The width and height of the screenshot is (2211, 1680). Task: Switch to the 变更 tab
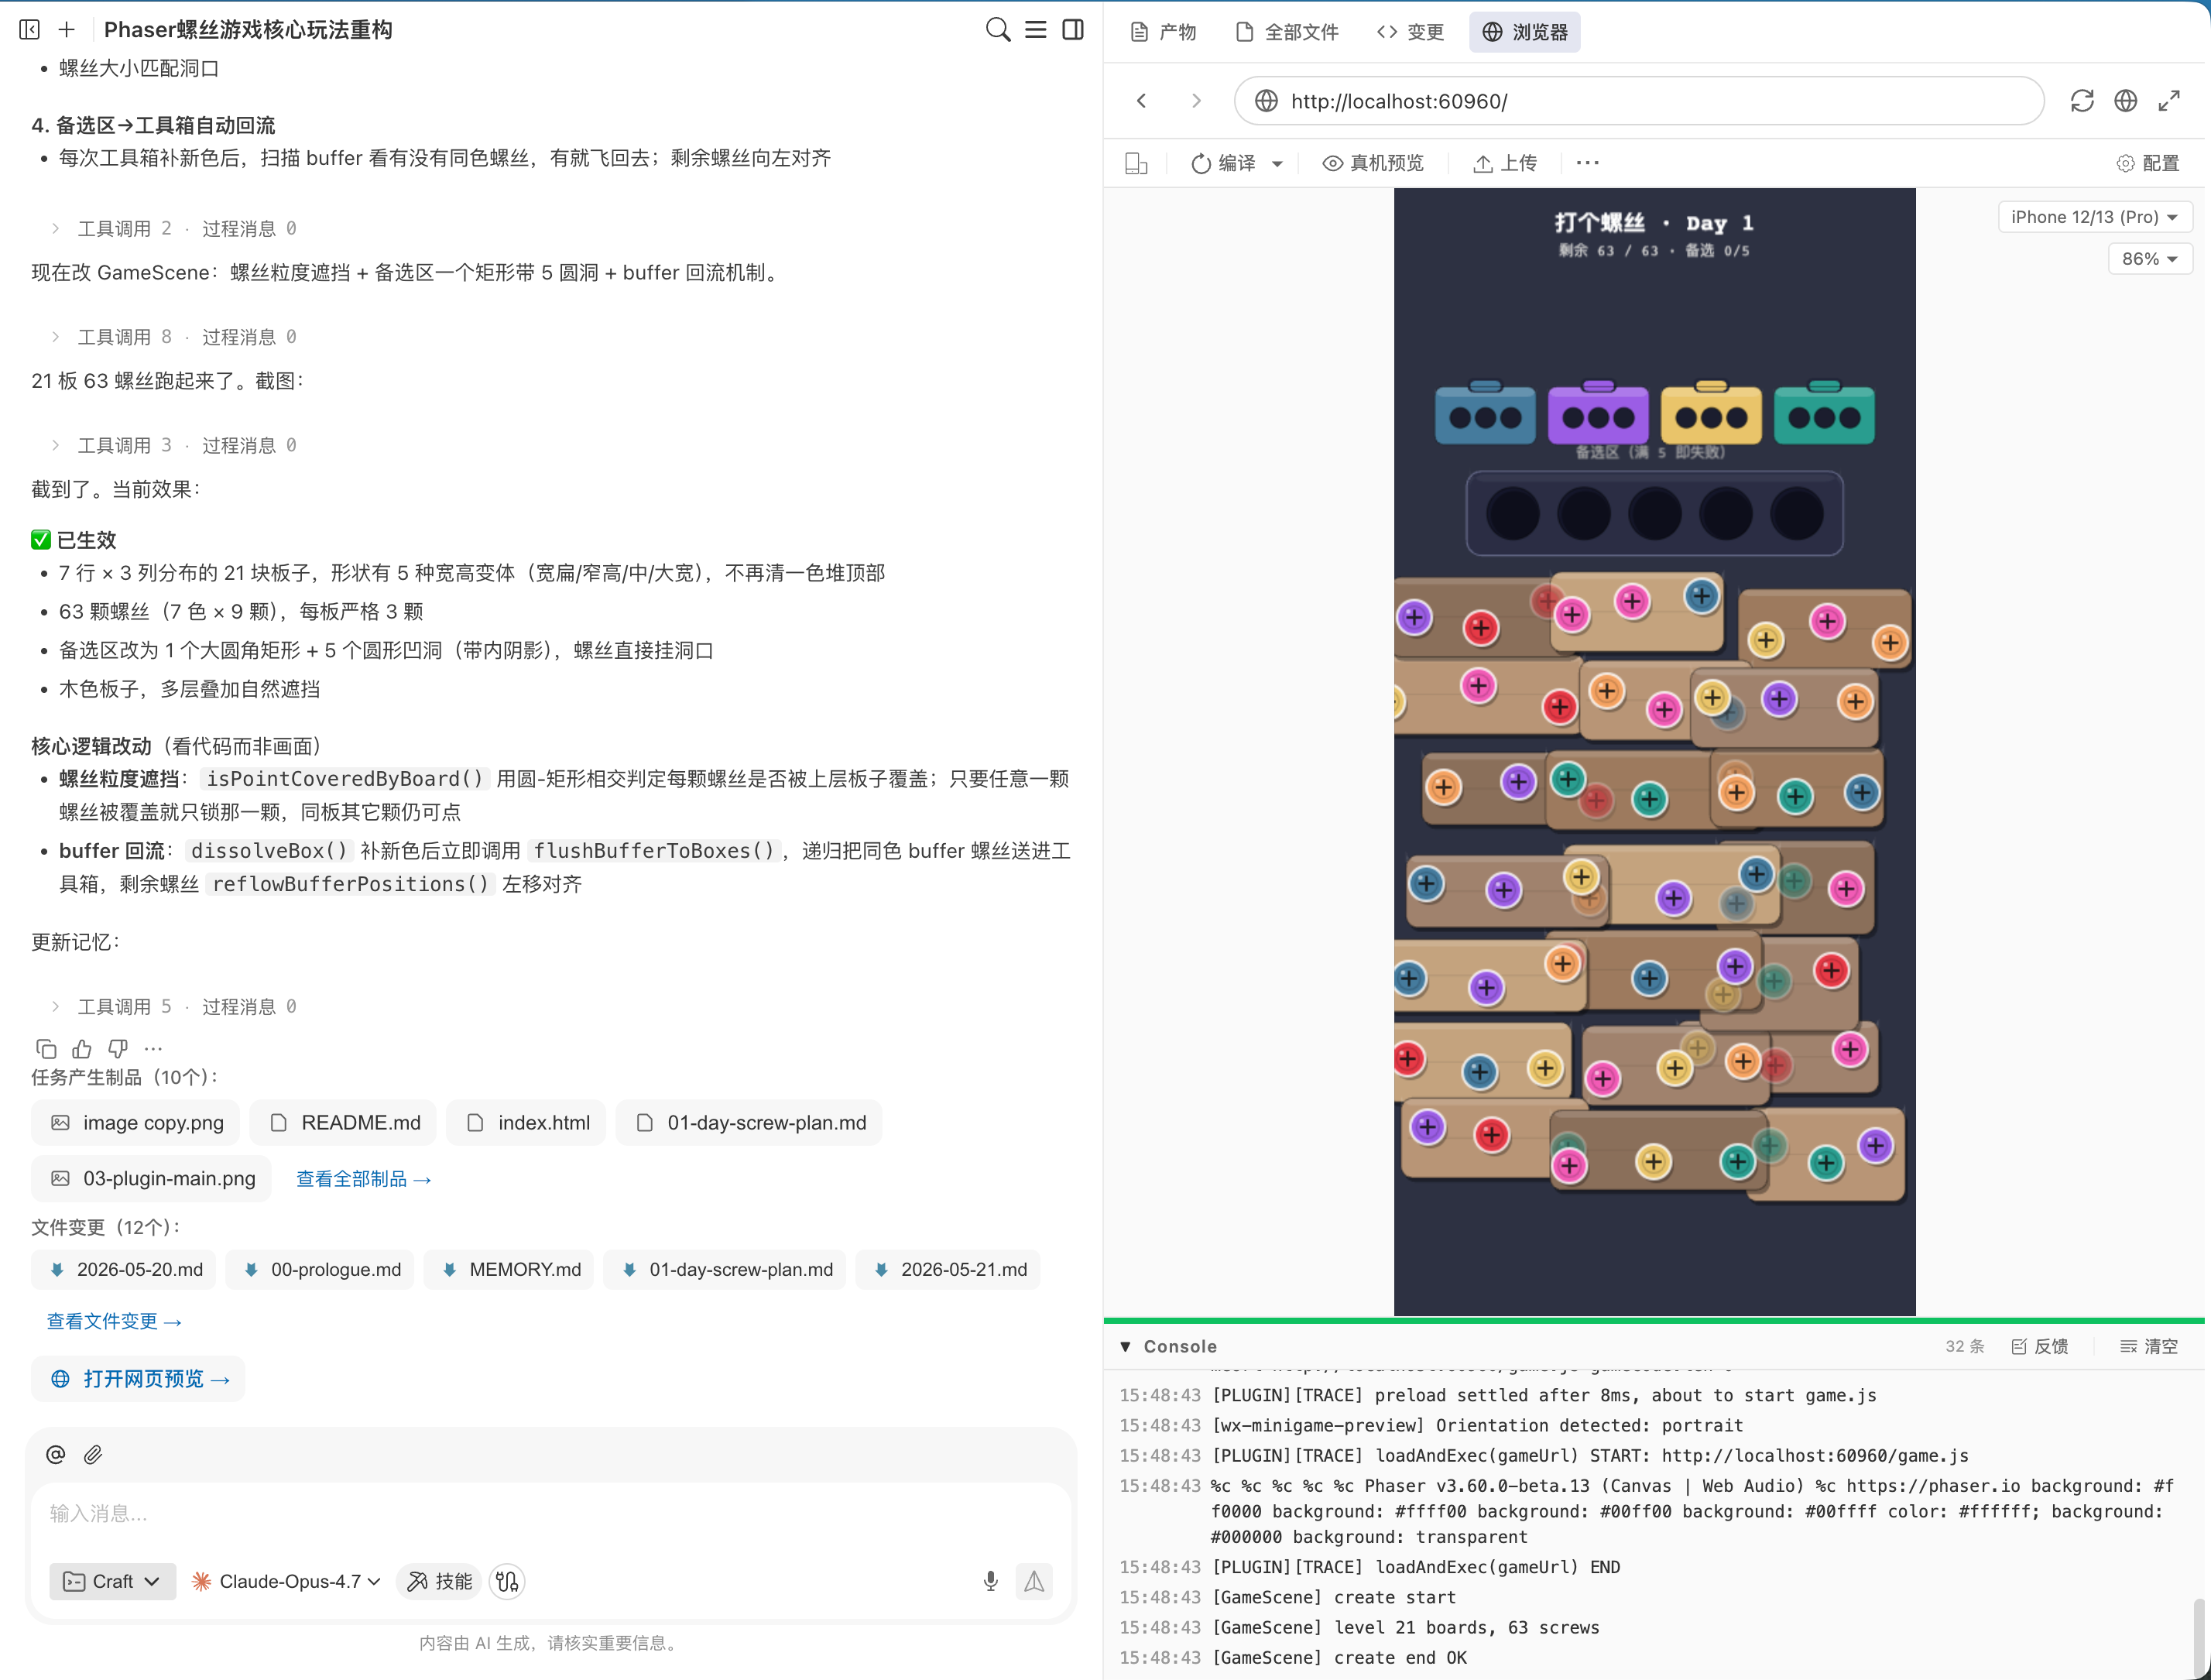(x=1411, y=32)
